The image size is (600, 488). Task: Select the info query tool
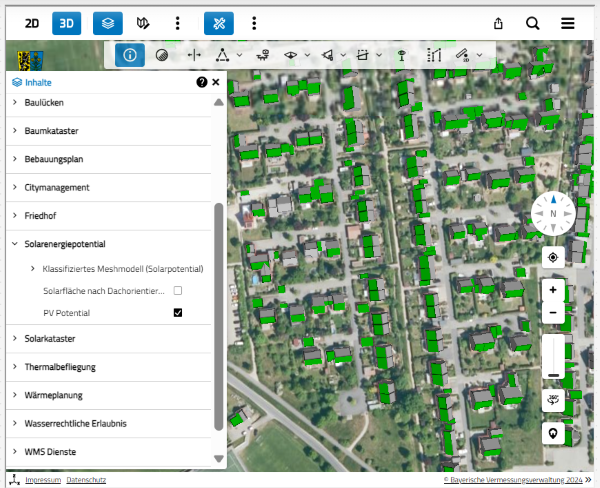pyautogui.click(x=129, y=55)
